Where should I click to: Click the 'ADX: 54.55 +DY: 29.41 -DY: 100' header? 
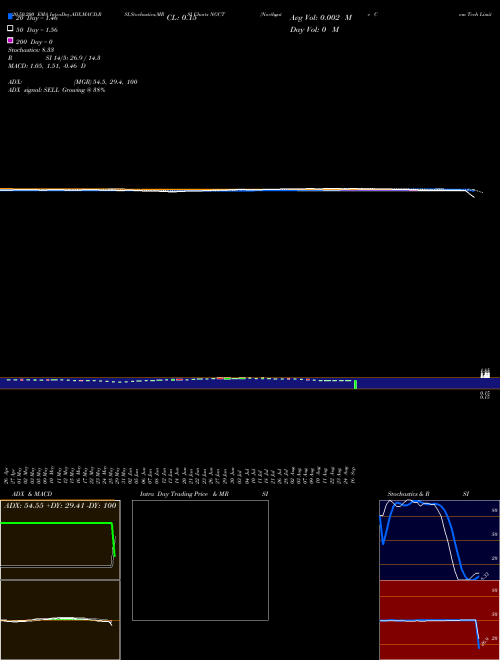tap(60, 505)
